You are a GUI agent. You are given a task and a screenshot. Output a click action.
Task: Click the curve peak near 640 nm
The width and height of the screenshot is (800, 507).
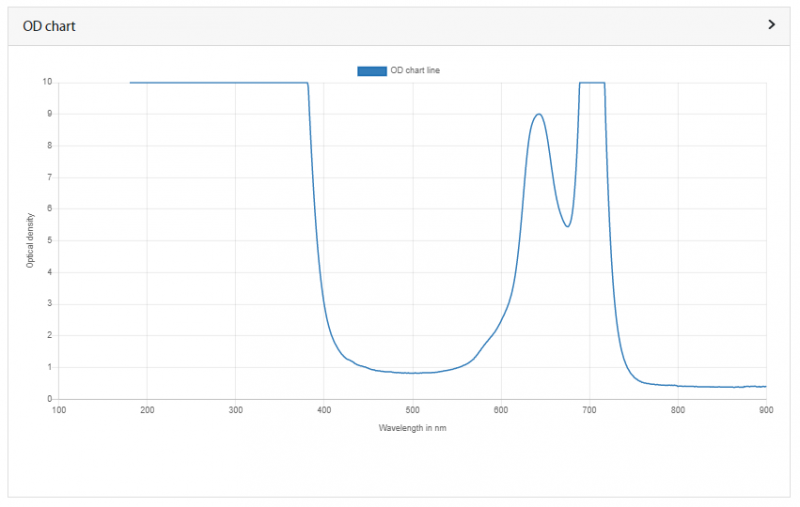[539, 114]
